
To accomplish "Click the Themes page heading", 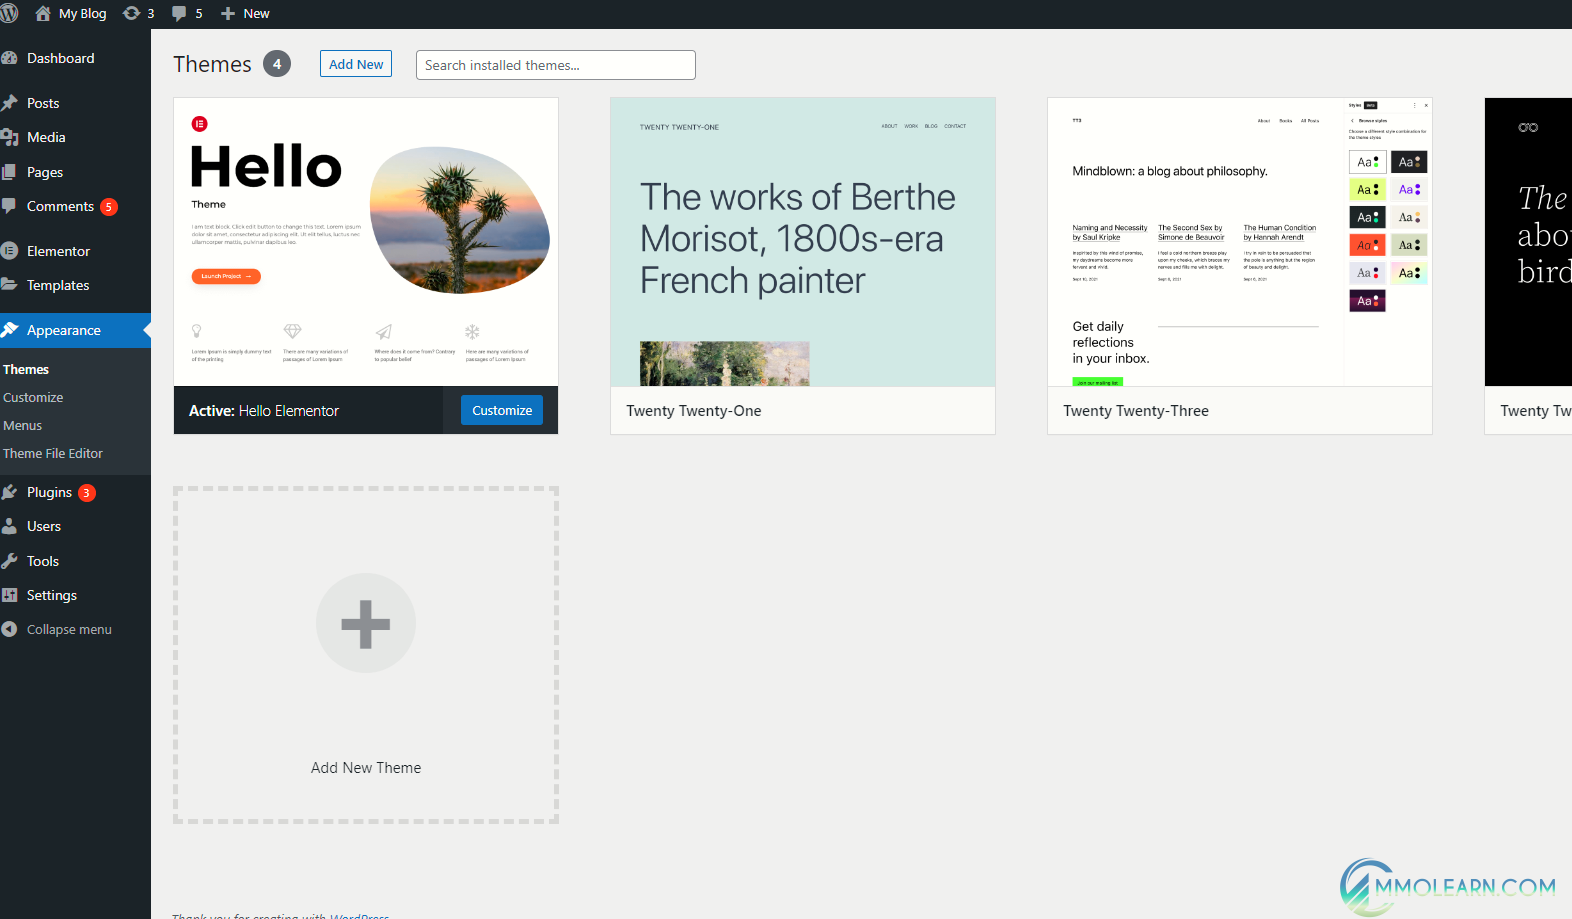I will point(212,64).
